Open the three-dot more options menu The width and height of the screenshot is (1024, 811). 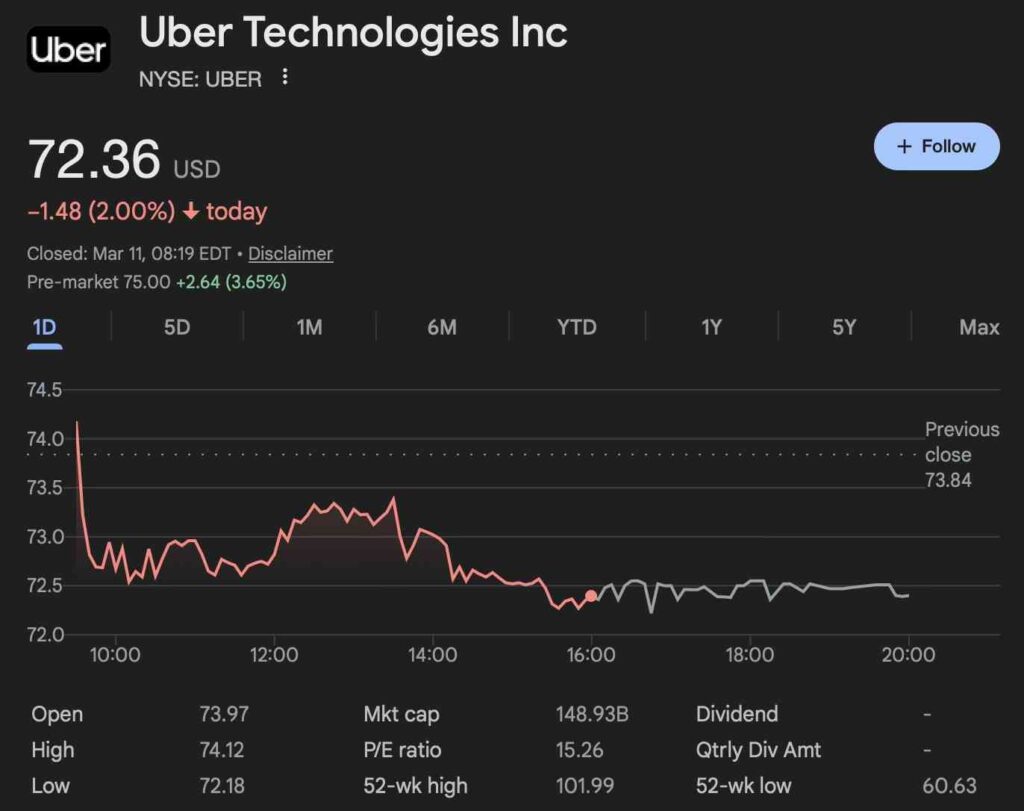pos(285,77)
